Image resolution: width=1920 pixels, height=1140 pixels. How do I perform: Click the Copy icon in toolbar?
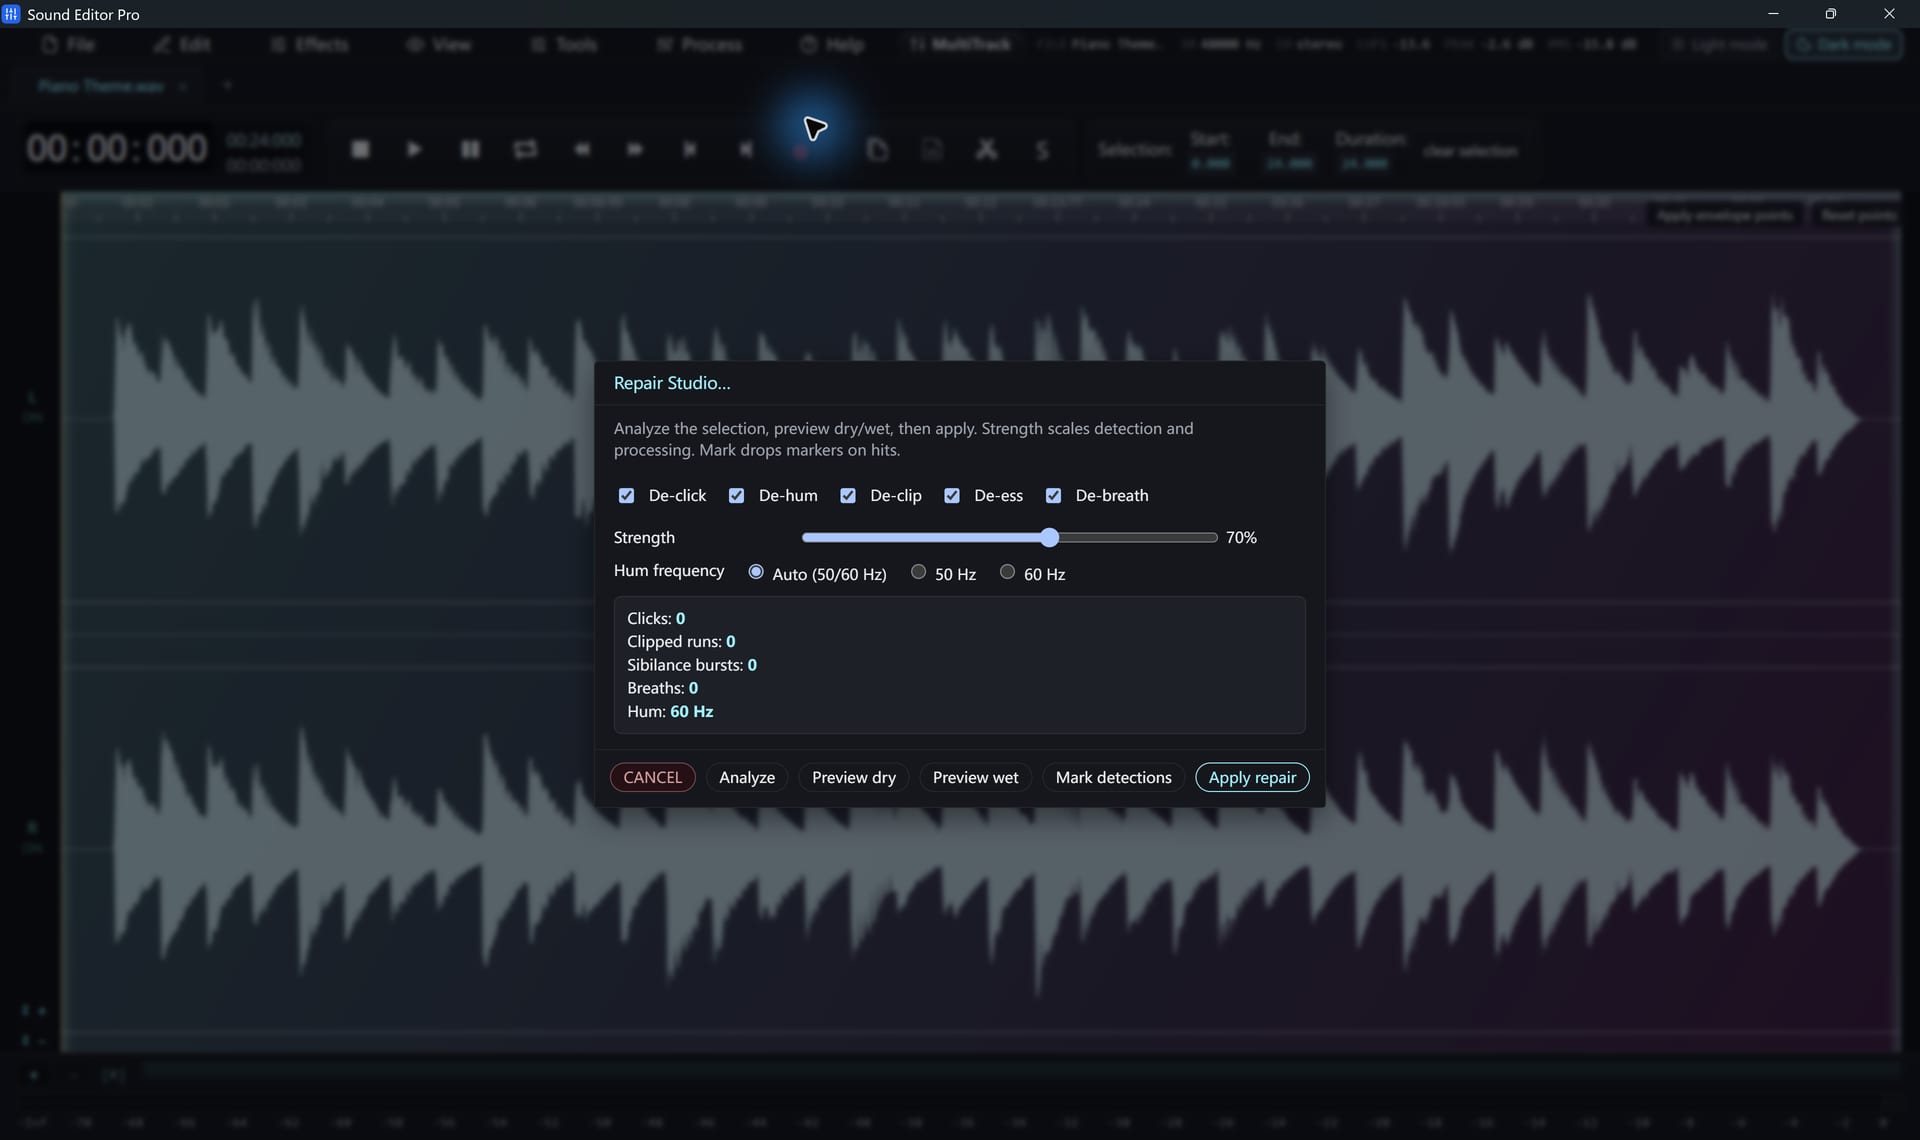877,149
